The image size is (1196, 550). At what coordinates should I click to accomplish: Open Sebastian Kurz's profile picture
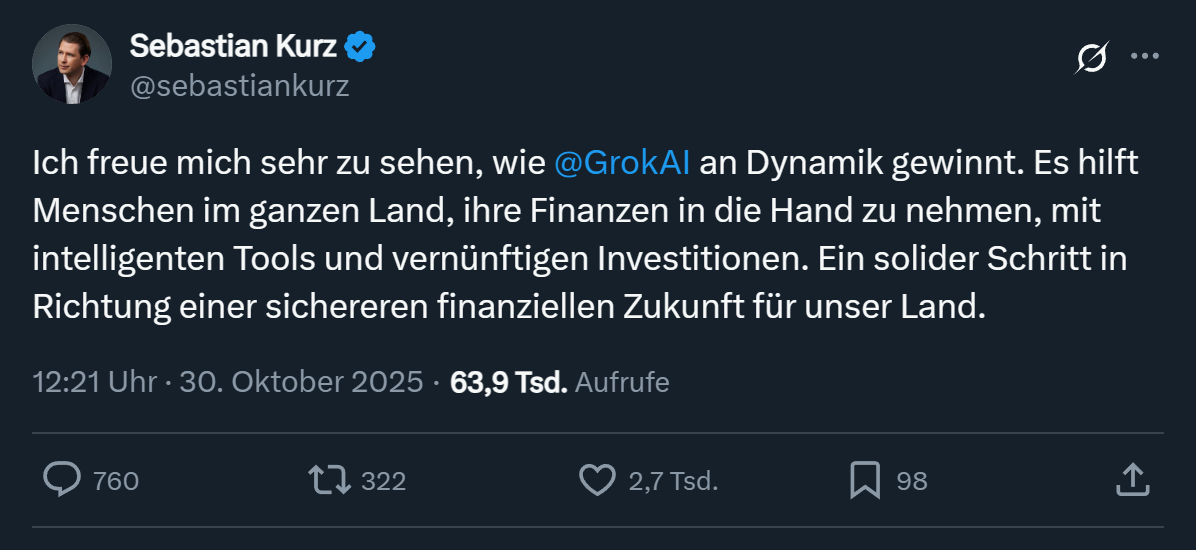point(71,64)
